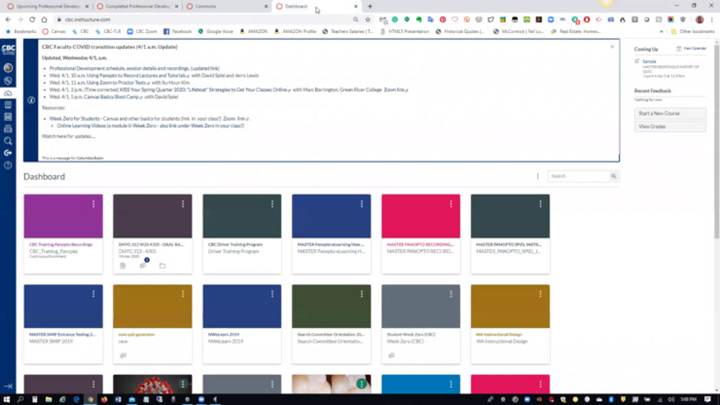Open discussions icon on DHYG 313 card
The width and height of the screenshot is (720, 405).
click(143, 265)
